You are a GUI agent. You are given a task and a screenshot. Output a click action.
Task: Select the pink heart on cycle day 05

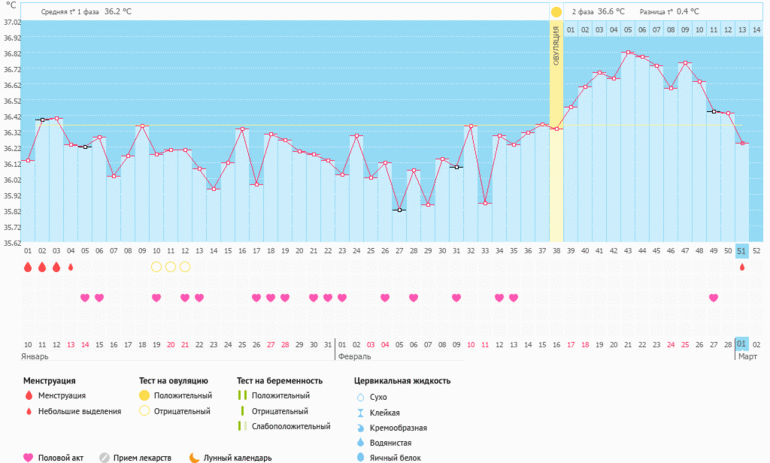(x=85, y=298)
